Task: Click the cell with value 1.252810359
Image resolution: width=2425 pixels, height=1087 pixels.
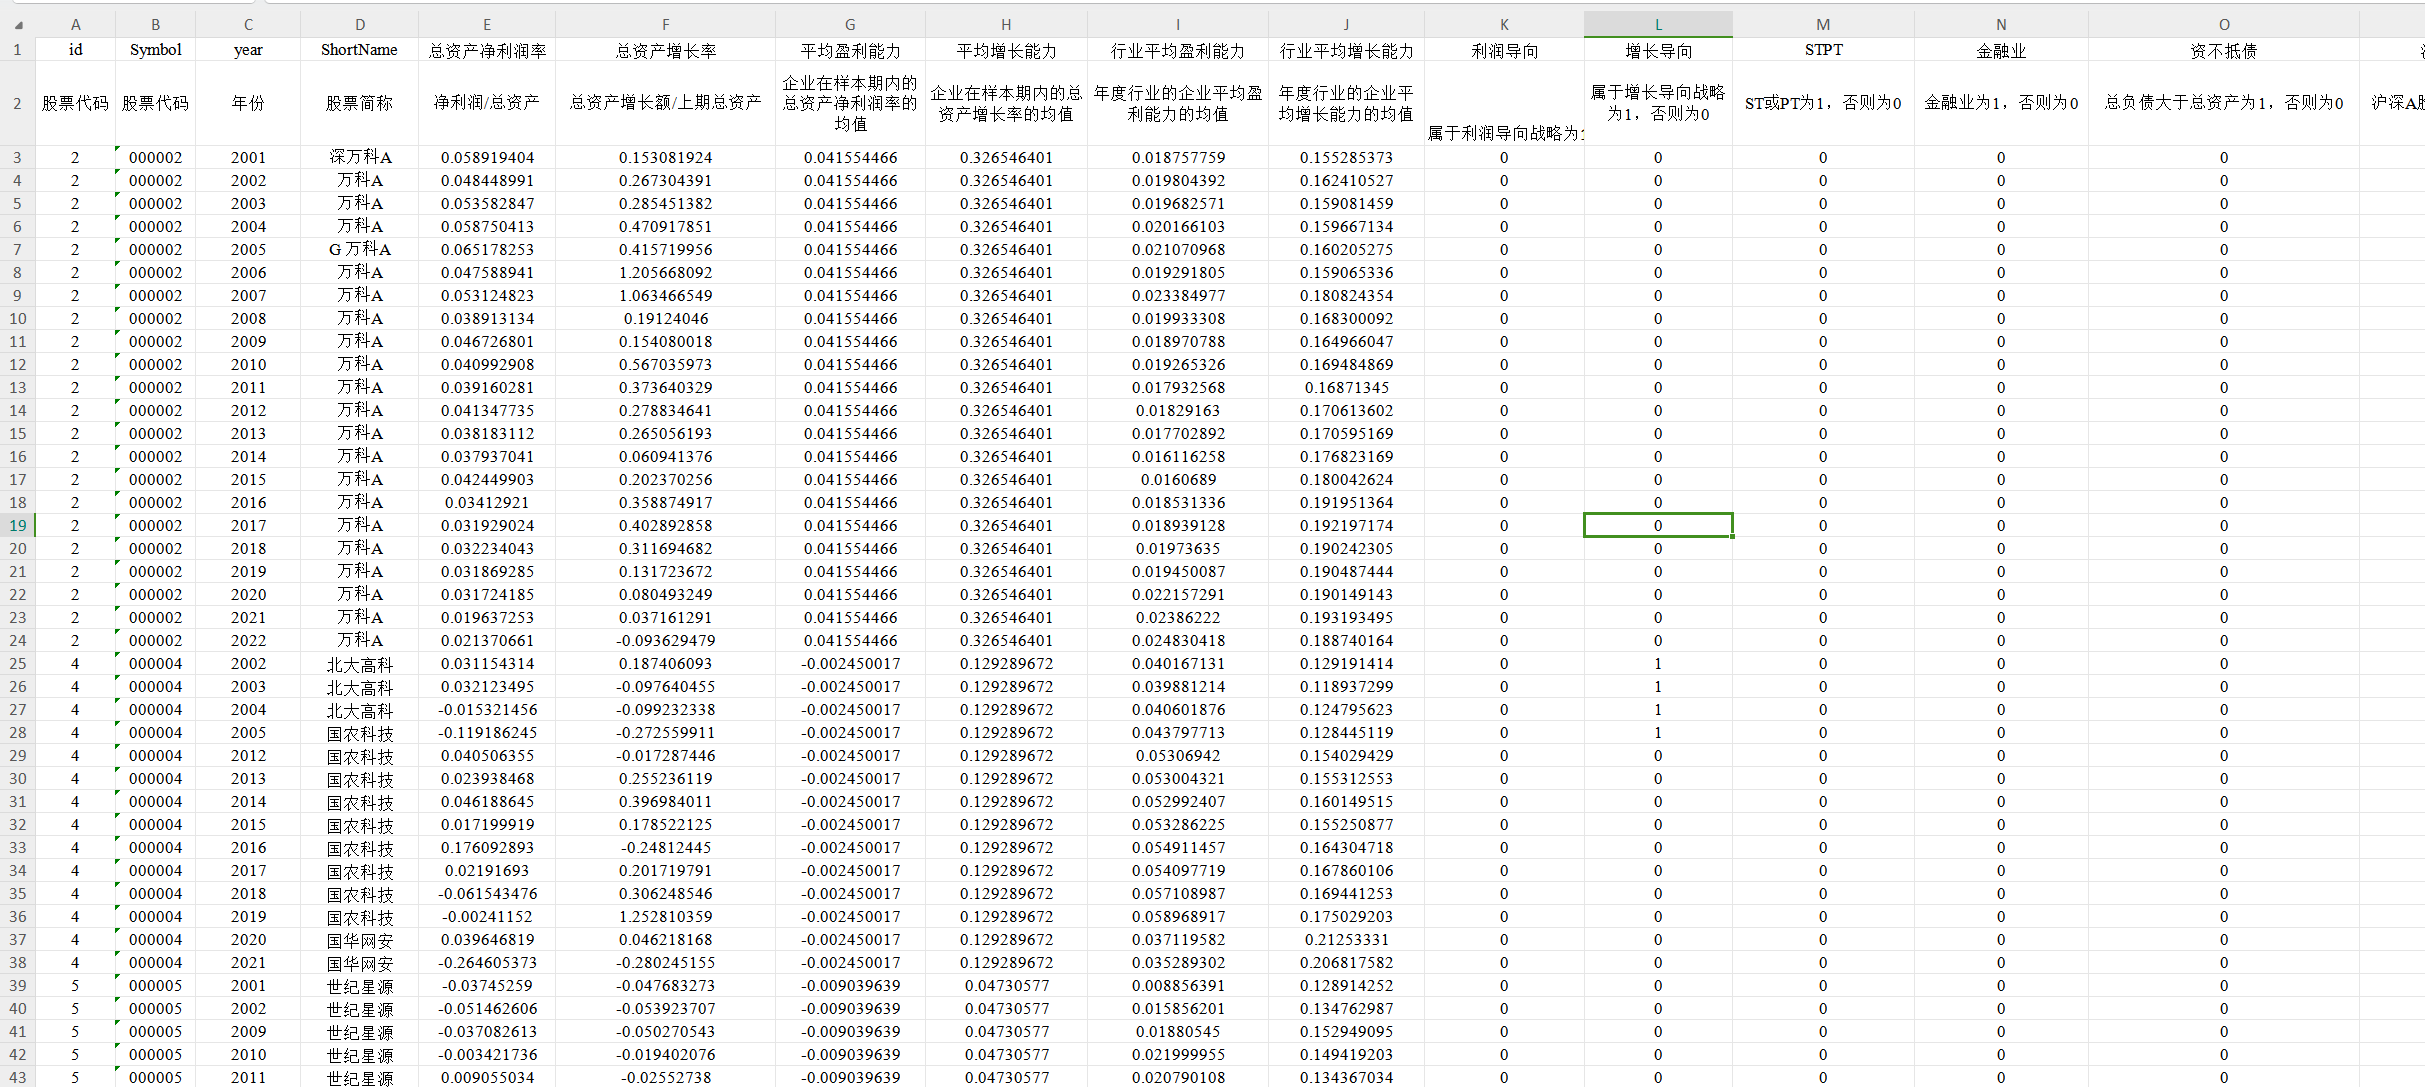Action: 665,917
